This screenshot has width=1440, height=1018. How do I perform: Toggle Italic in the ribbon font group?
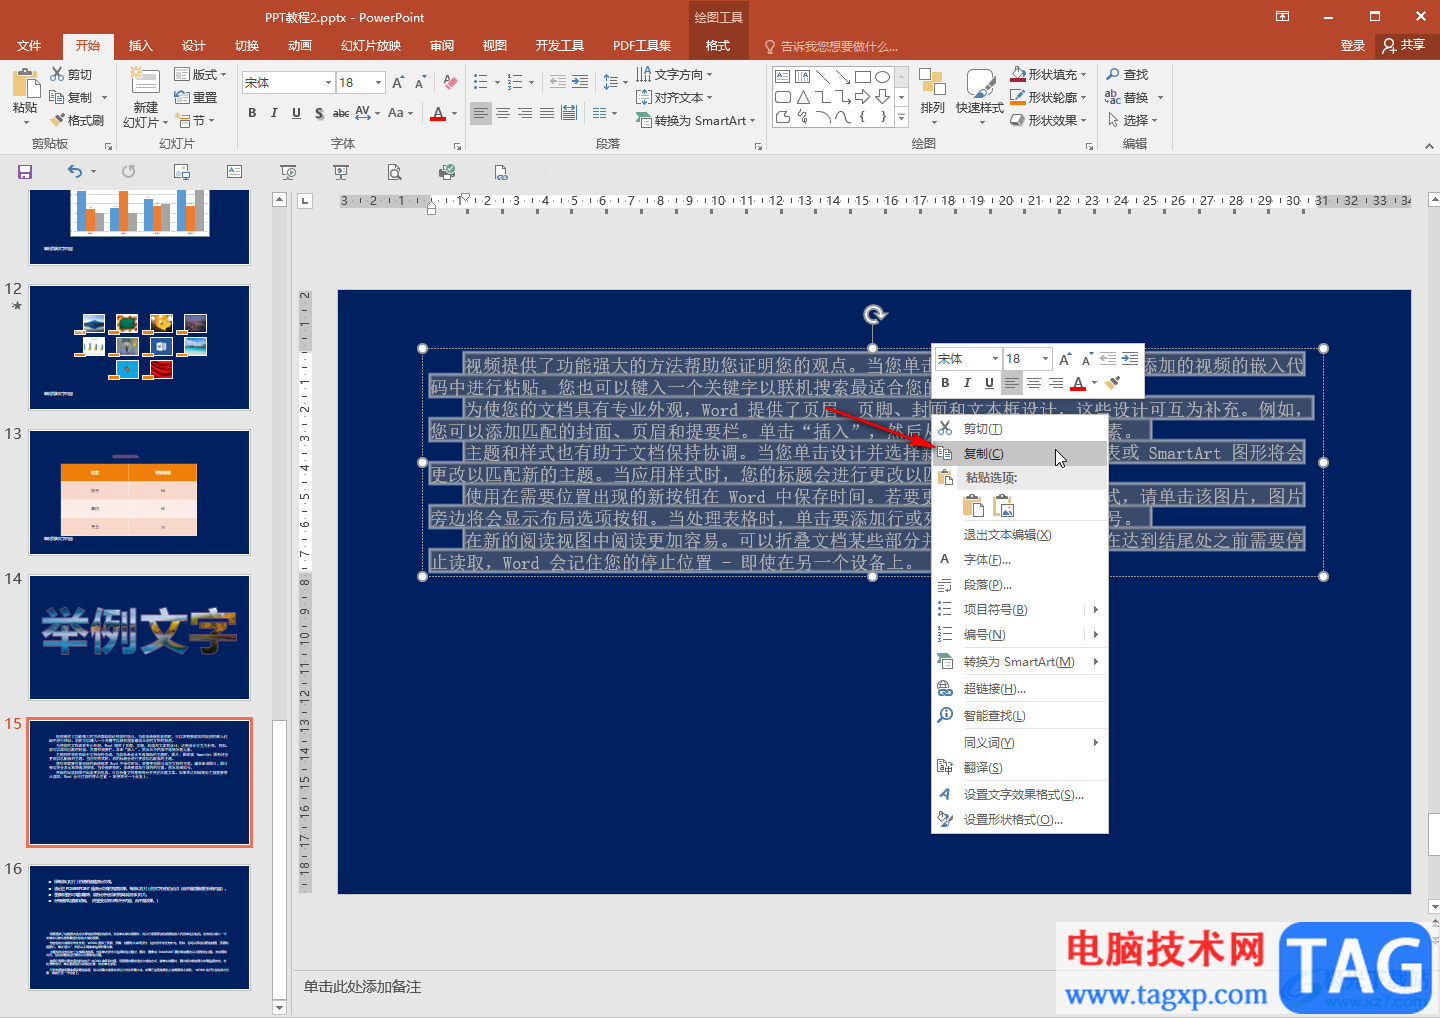coord(274,113)
